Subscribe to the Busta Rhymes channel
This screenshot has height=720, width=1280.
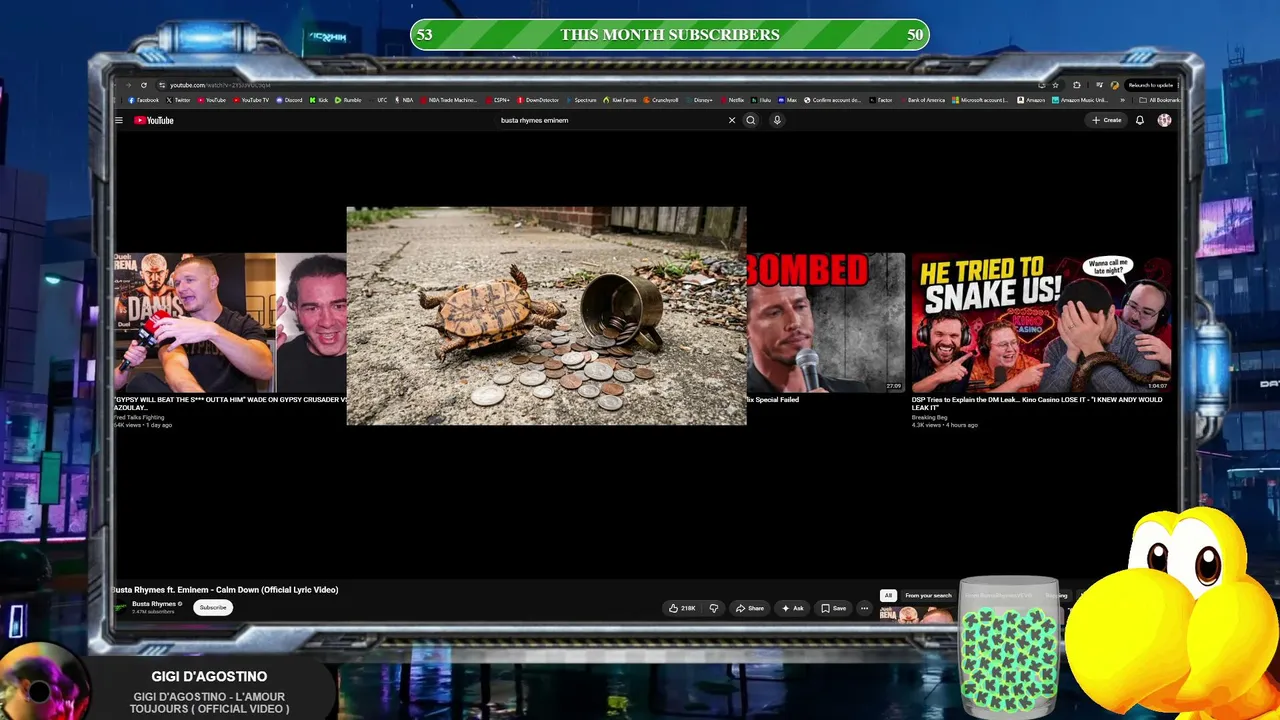click(213, 607)
